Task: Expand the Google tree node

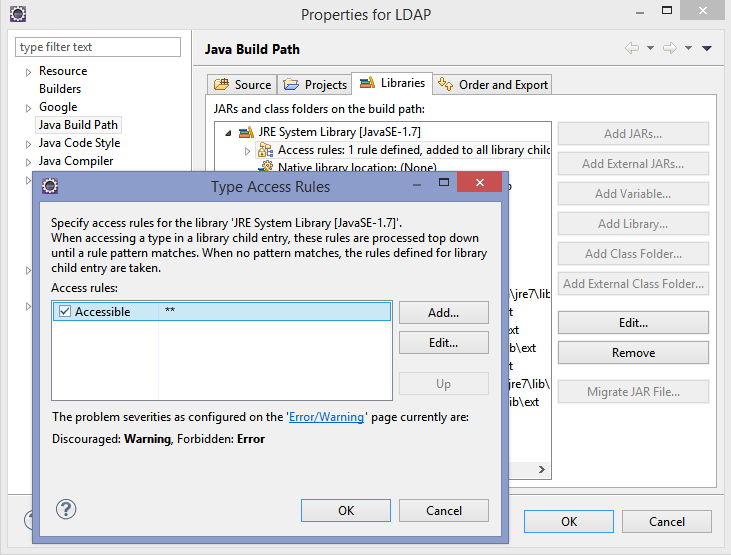Action: pos(28,108)
